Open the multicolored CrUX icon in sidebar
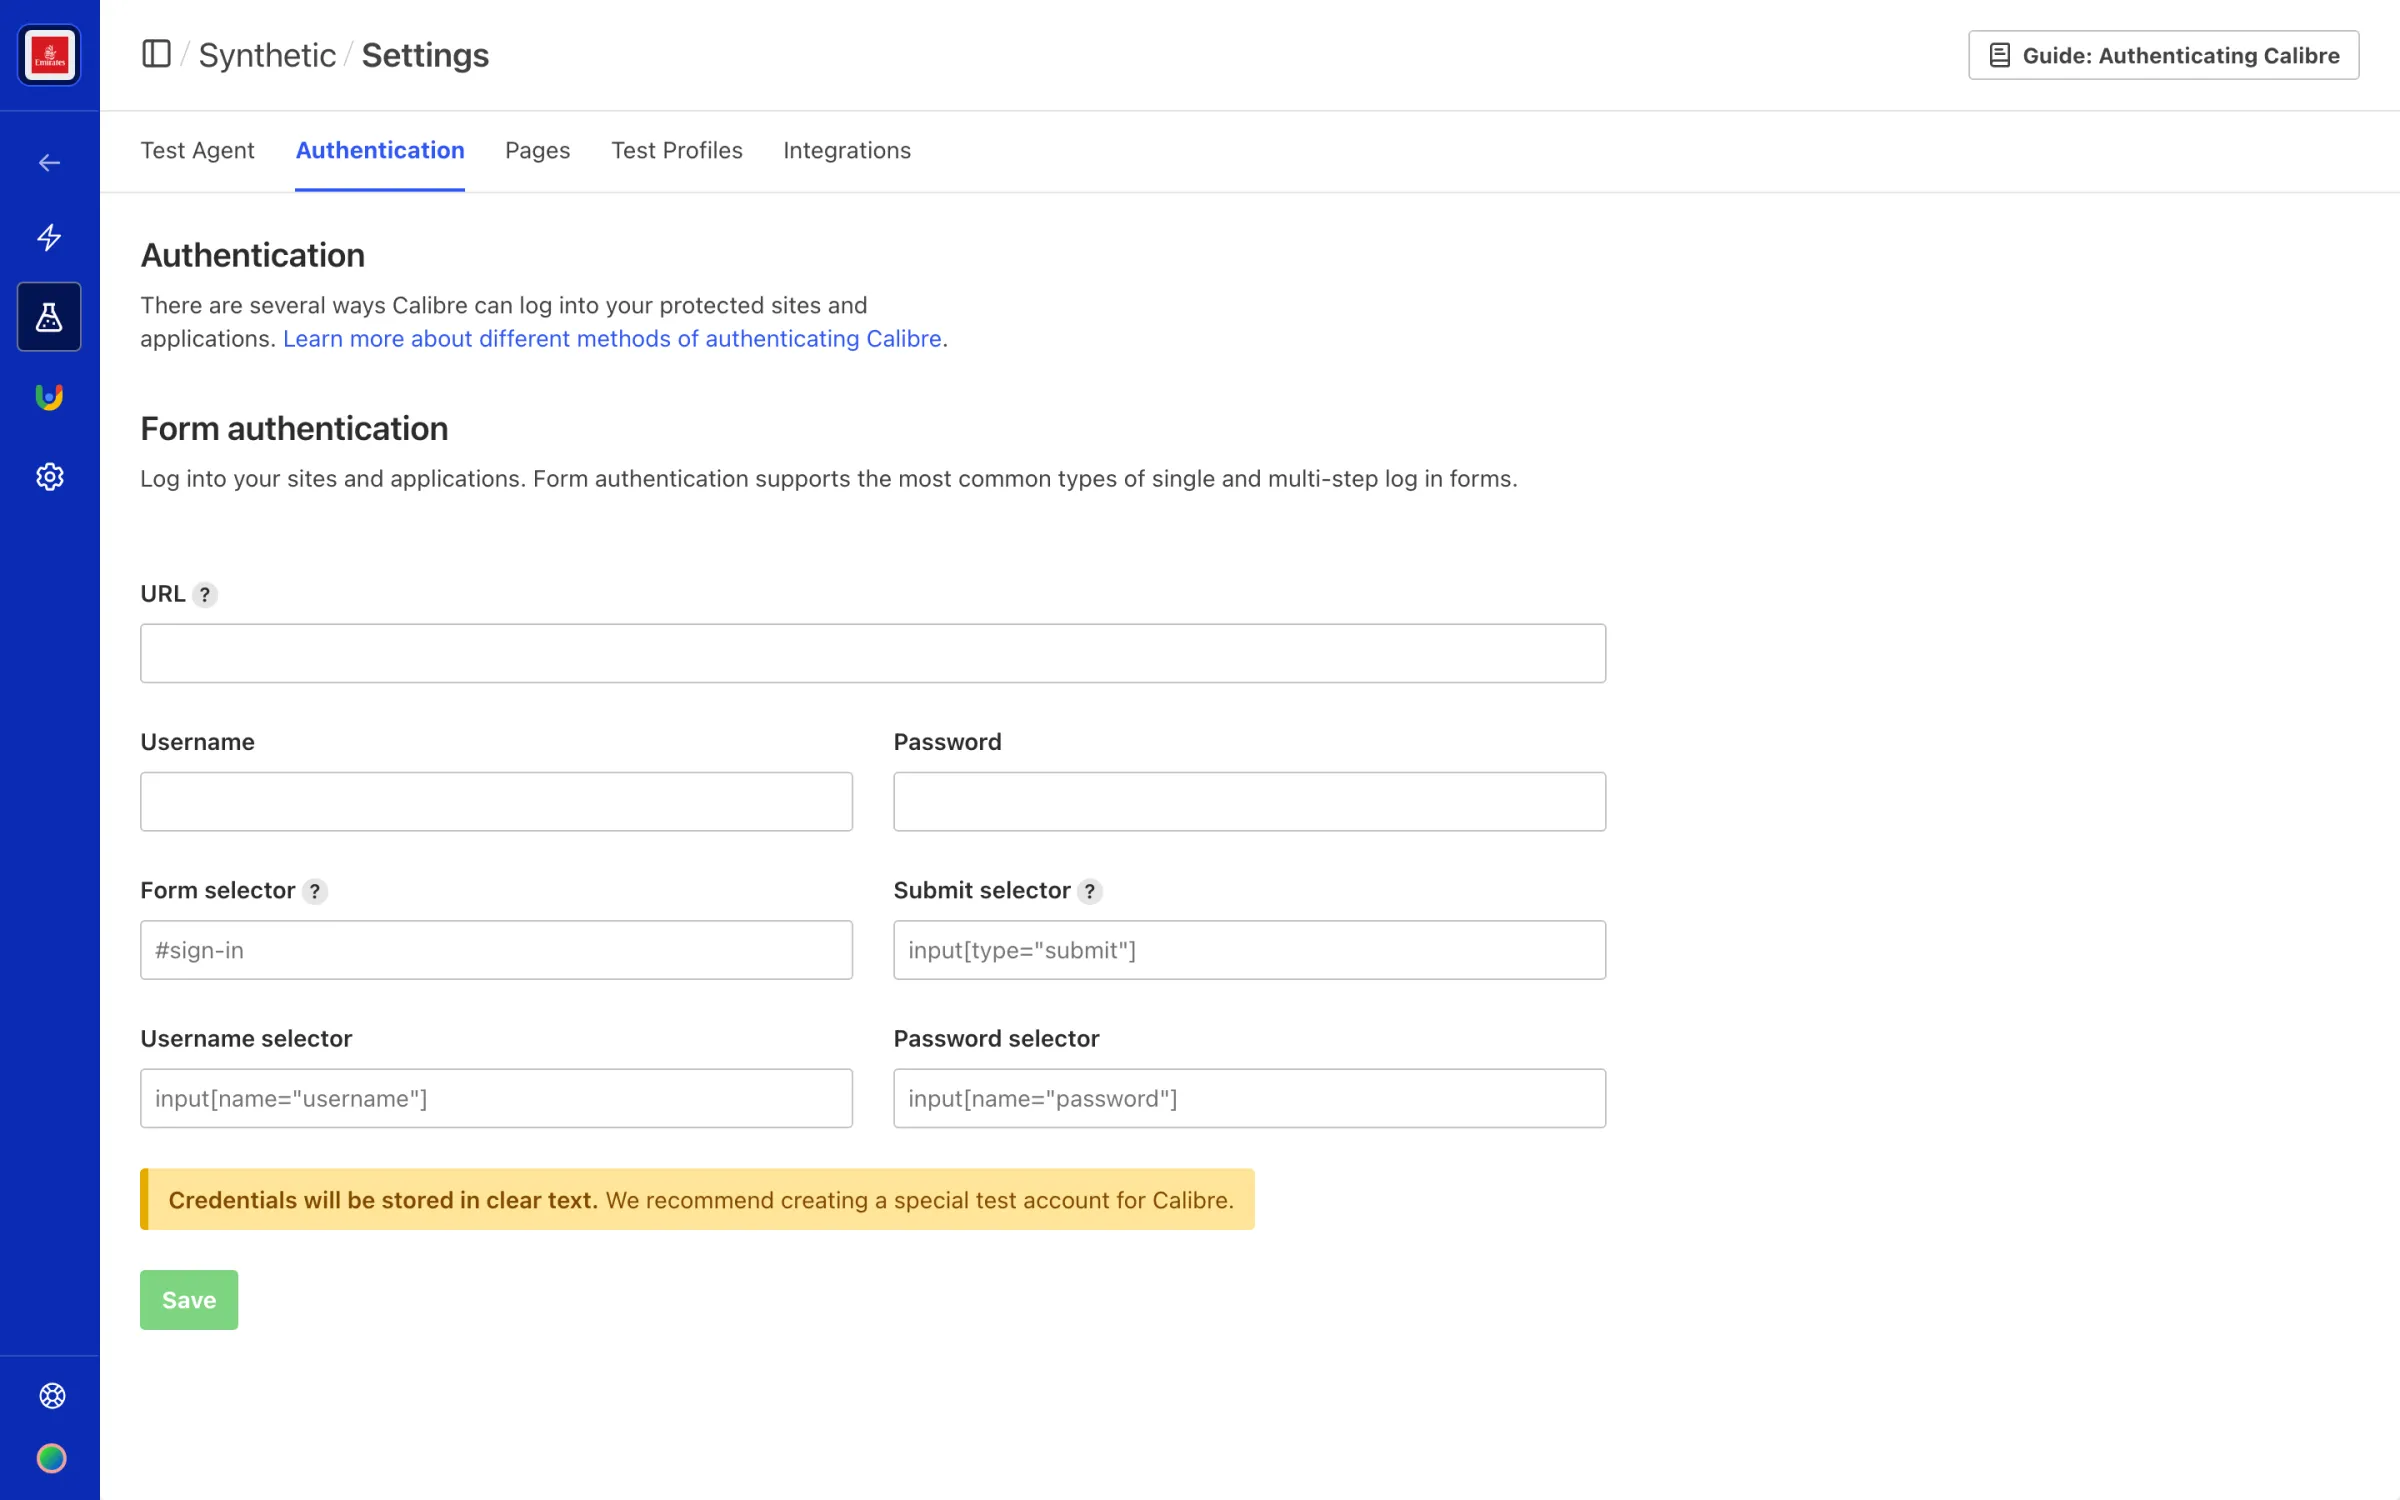 [x=49, y=397]
